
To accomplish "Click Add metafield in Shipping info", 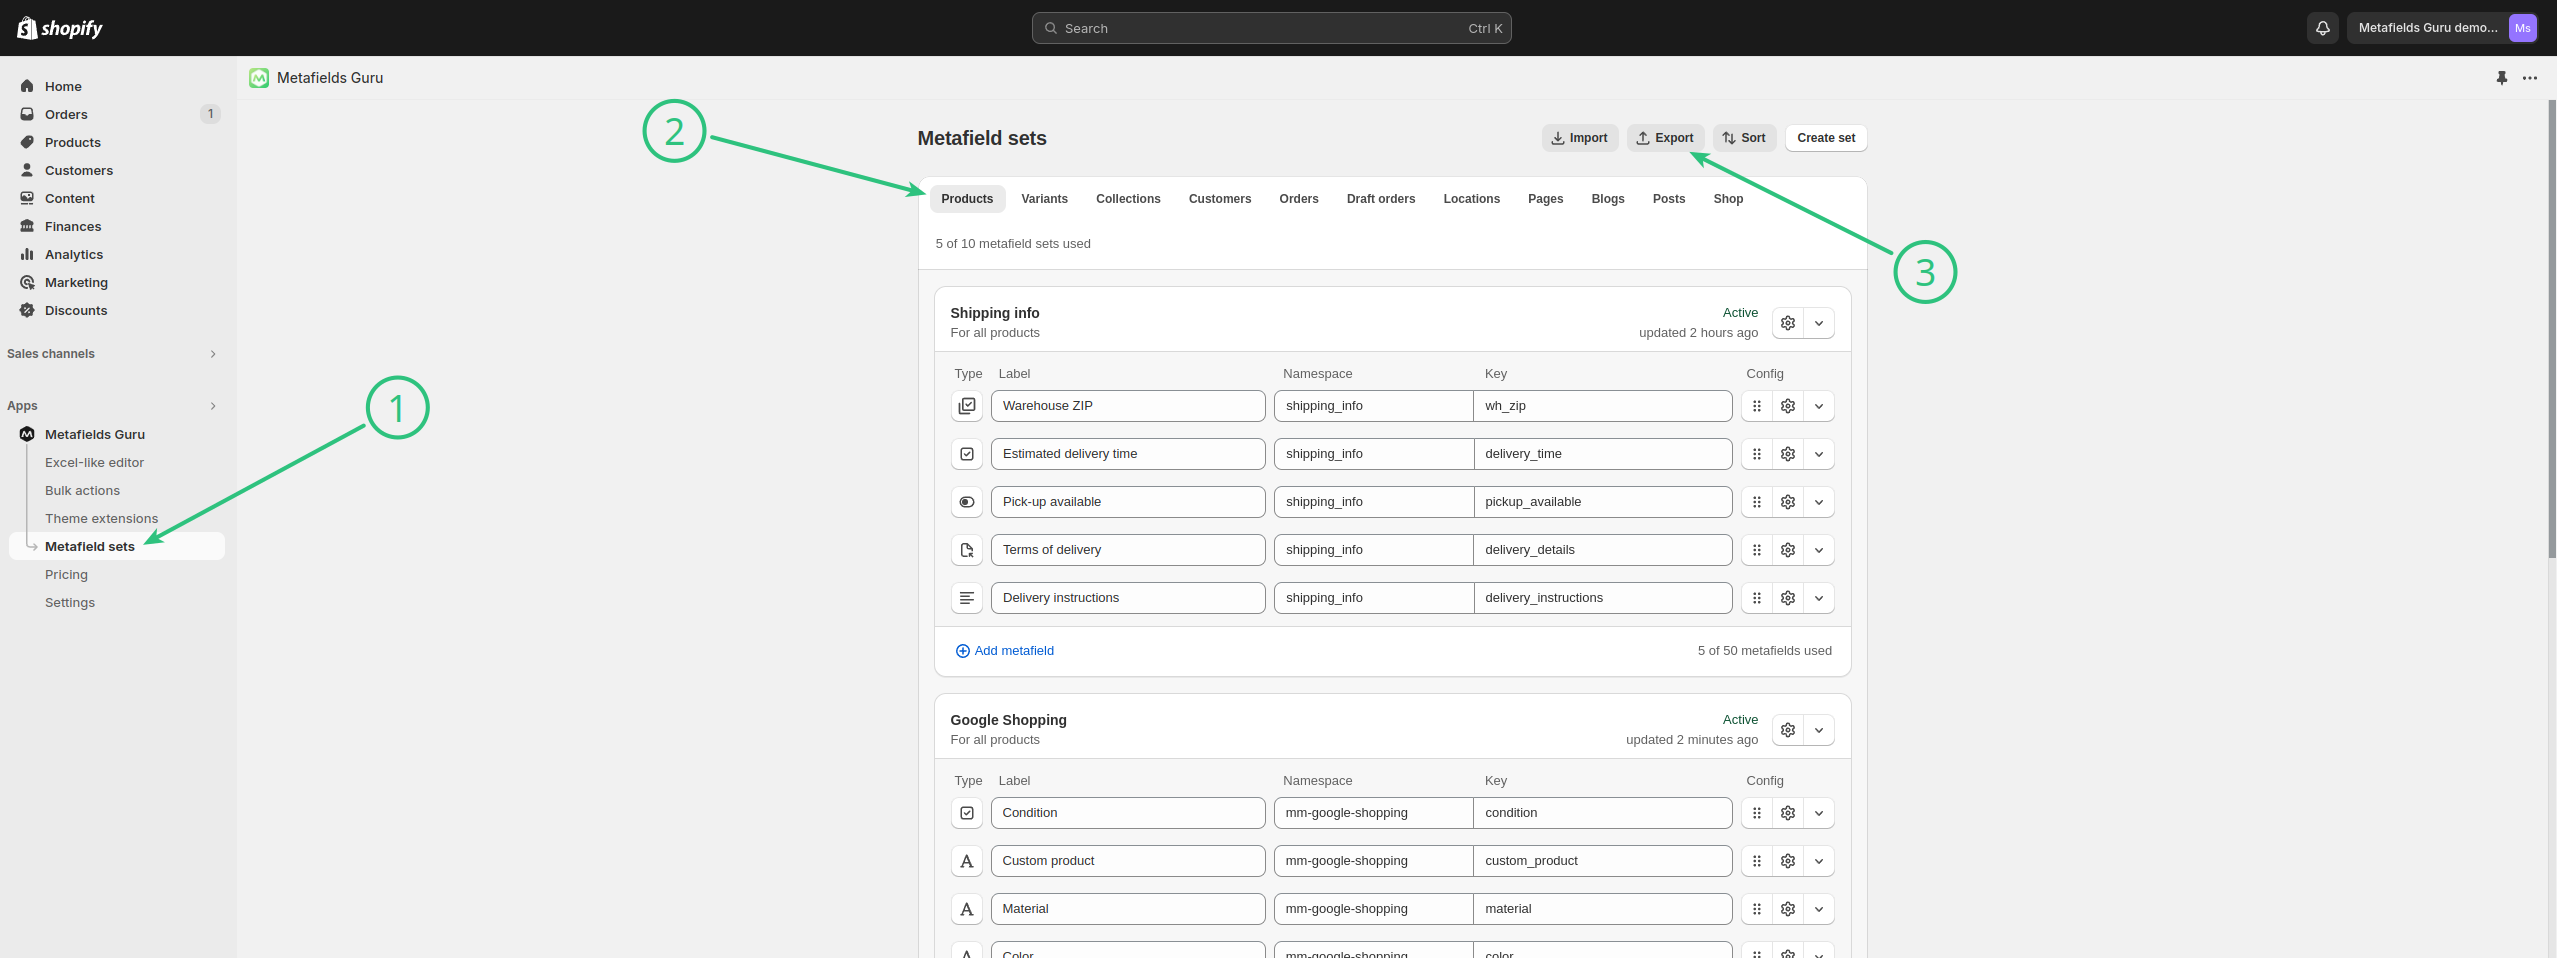I will pos(1005,651).
